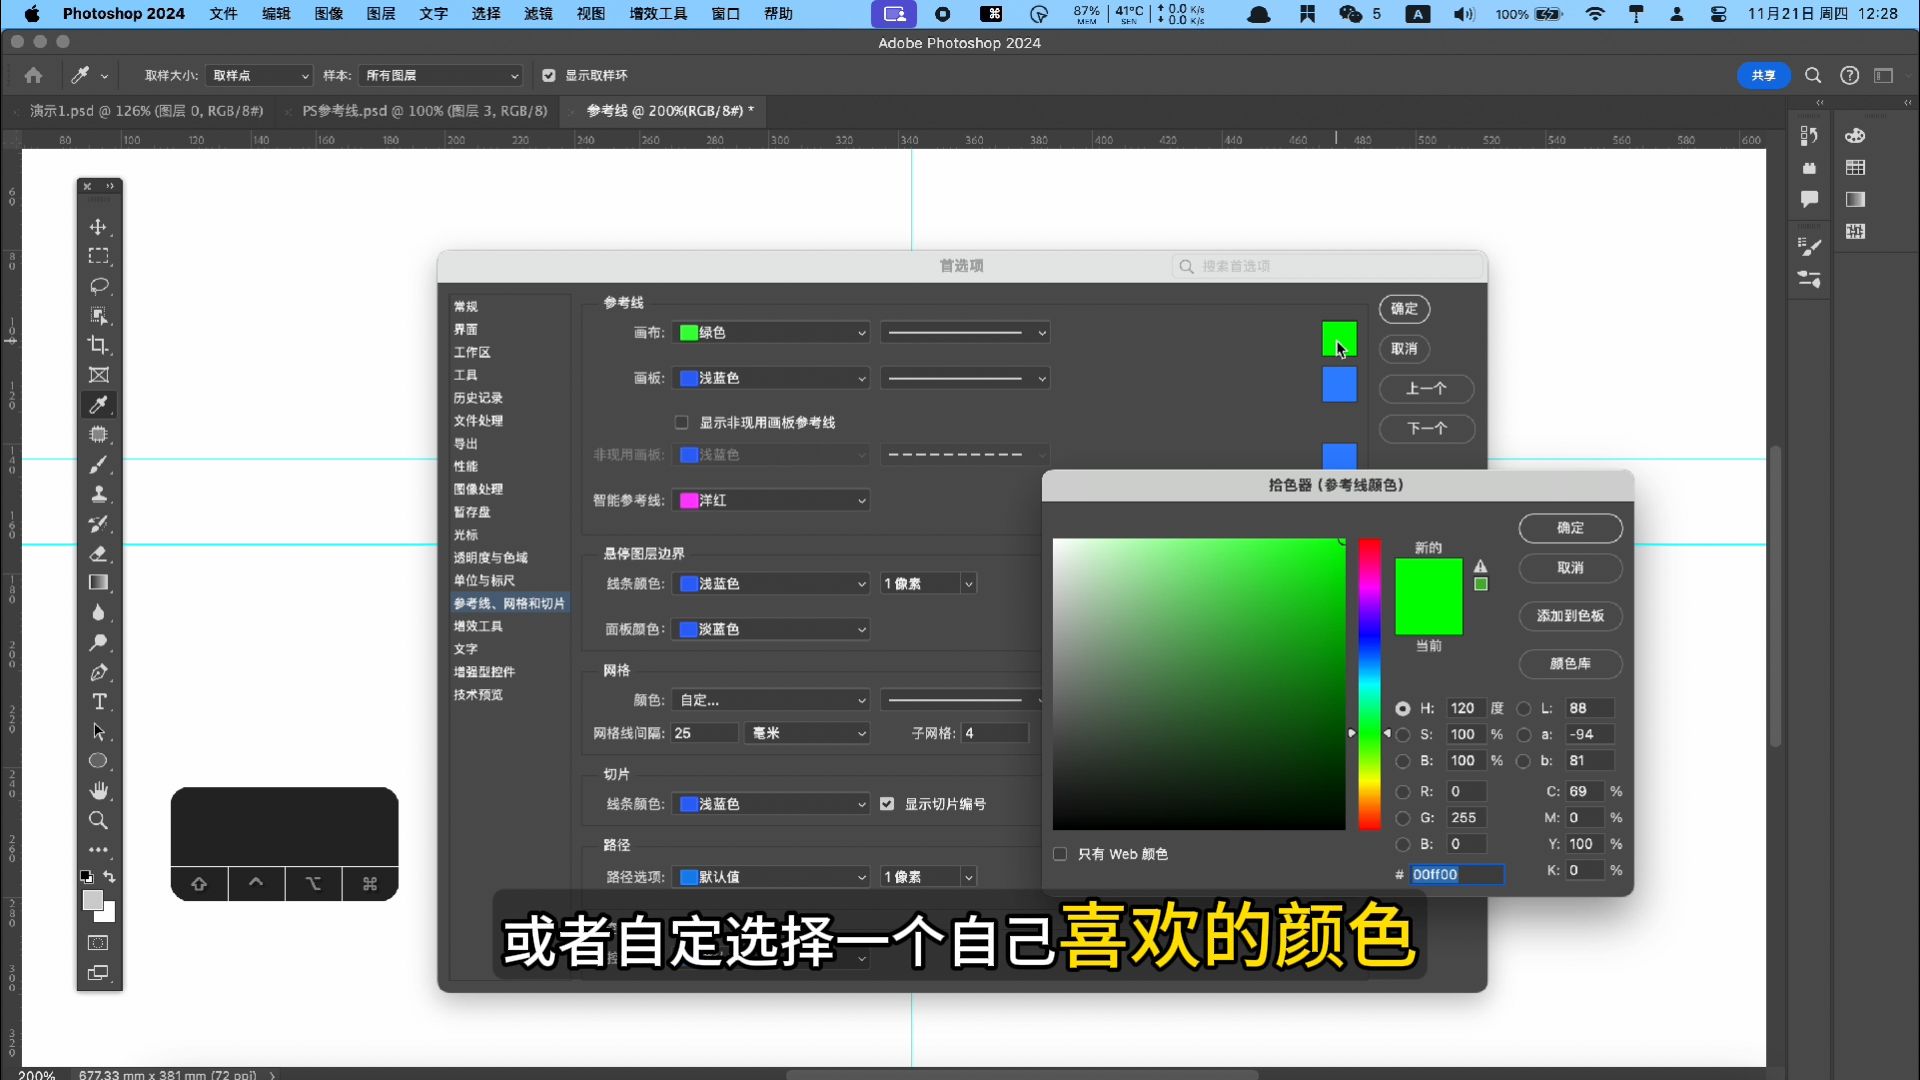Click 上一个 in preferences dialog
This screenshot has height=1080, width=1920.
1427,389
